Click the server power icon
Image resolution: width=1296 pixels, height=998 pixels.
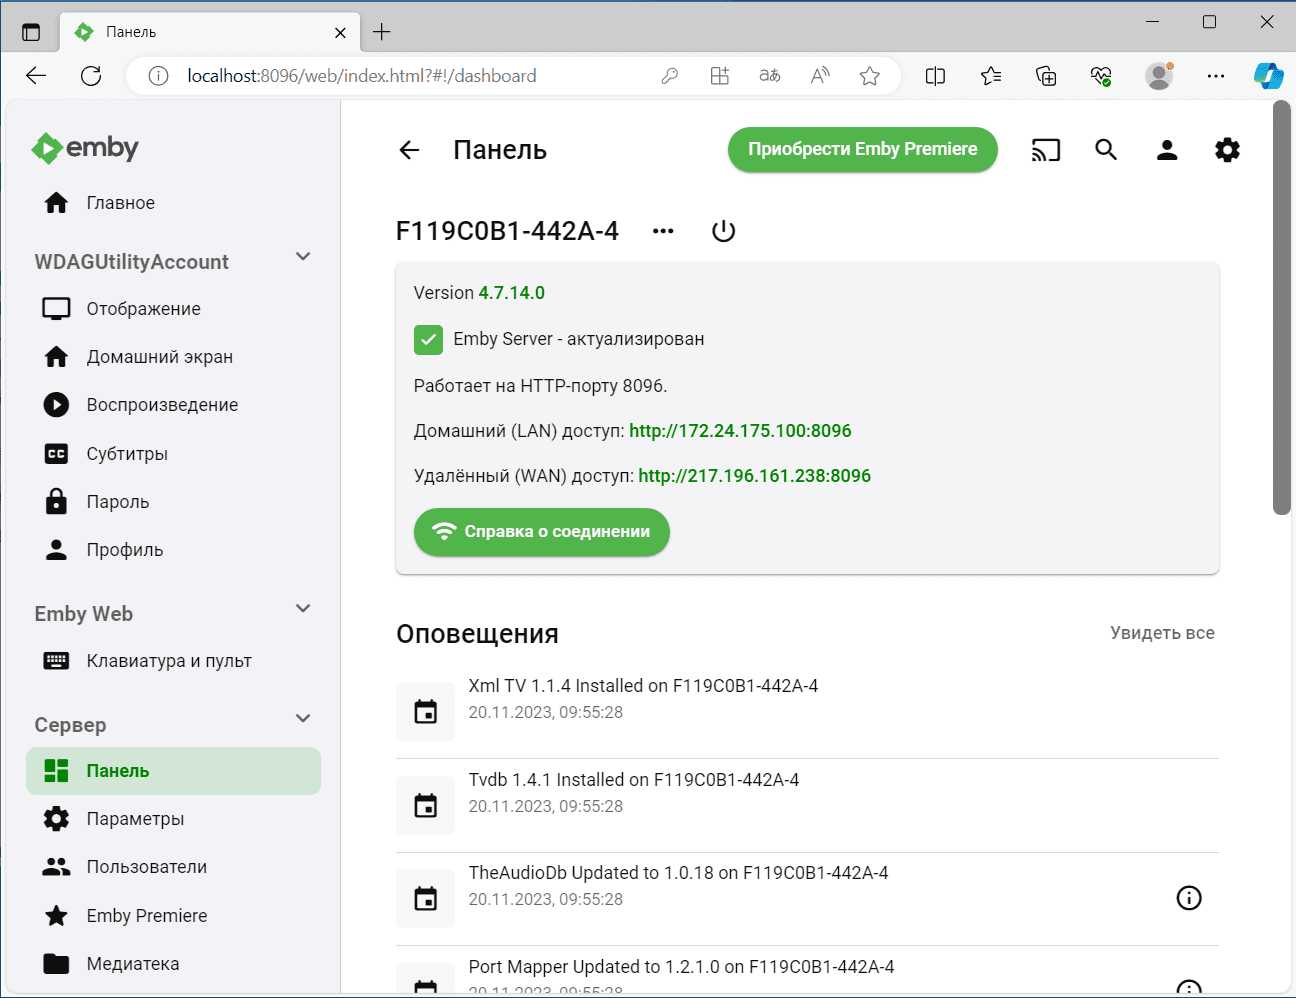(723, 231)
